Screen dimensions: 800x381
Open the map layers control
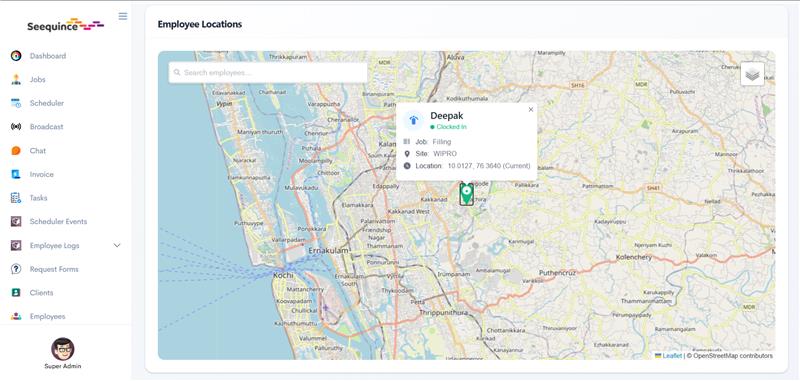(752, 74)
